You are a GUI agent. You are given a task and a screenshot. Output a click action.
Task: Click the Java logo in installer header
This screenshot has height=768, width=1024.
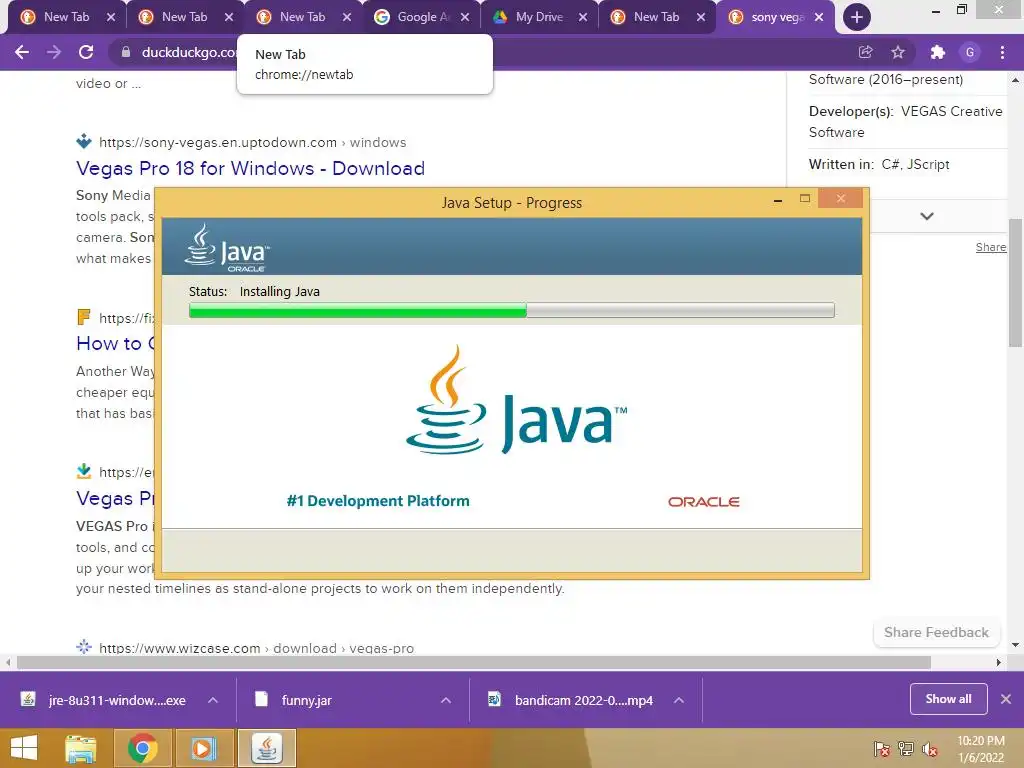pos(226,248)
